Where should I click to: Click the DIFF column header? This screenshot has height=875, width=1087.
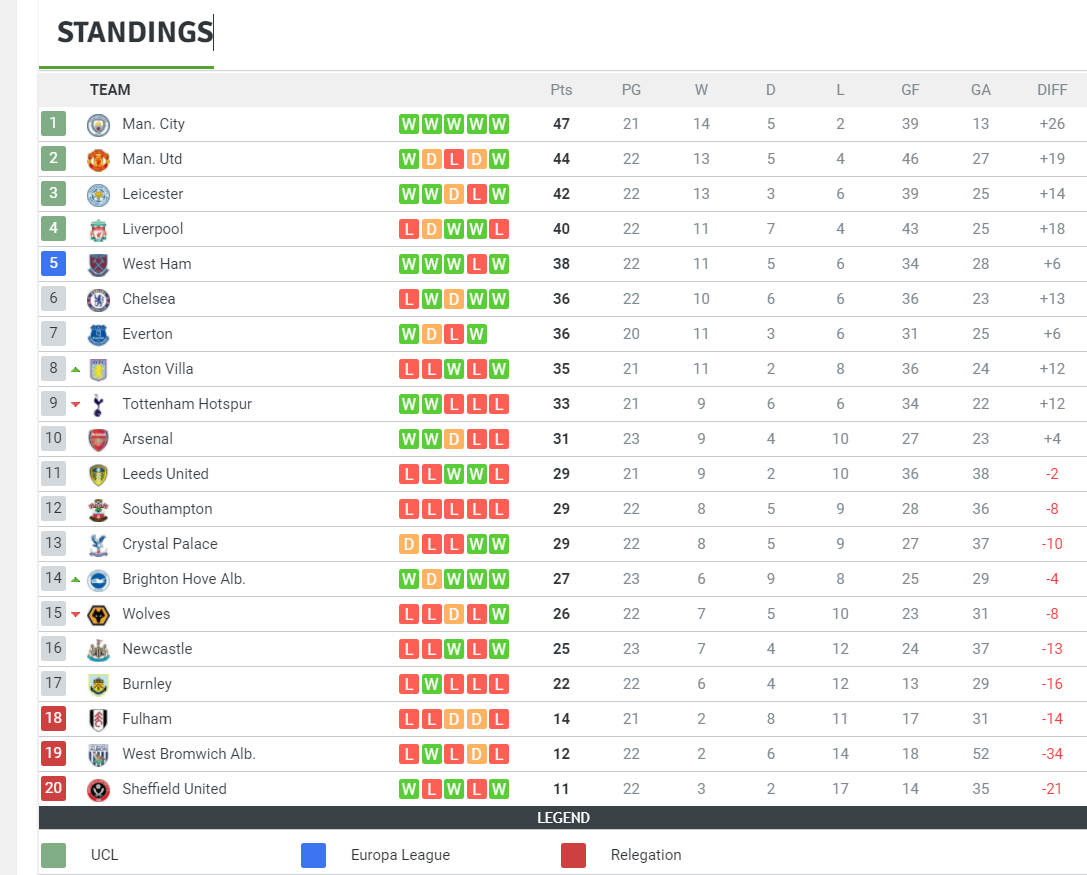[x=1052, y=90]
